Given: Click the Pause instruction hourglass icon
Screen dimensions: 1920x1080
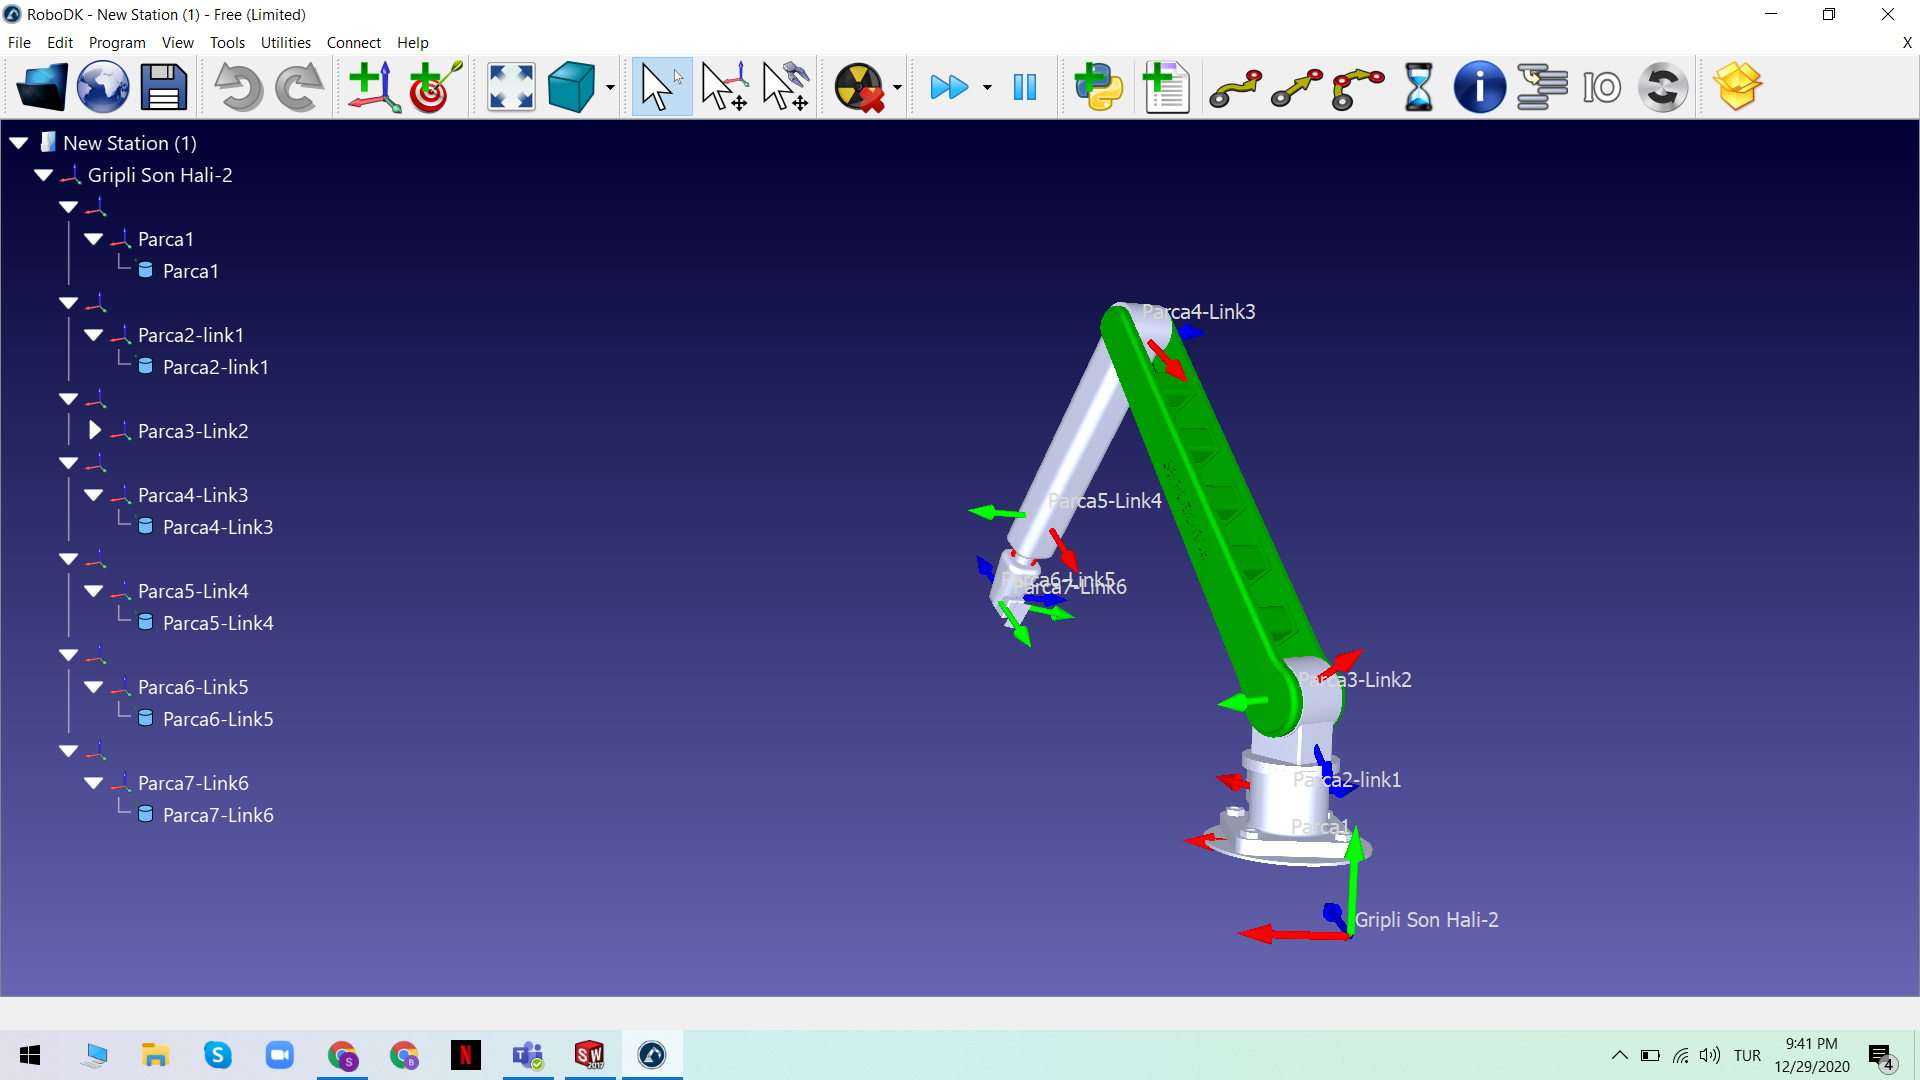Looking at the screenshot, I should [1418, 87].
